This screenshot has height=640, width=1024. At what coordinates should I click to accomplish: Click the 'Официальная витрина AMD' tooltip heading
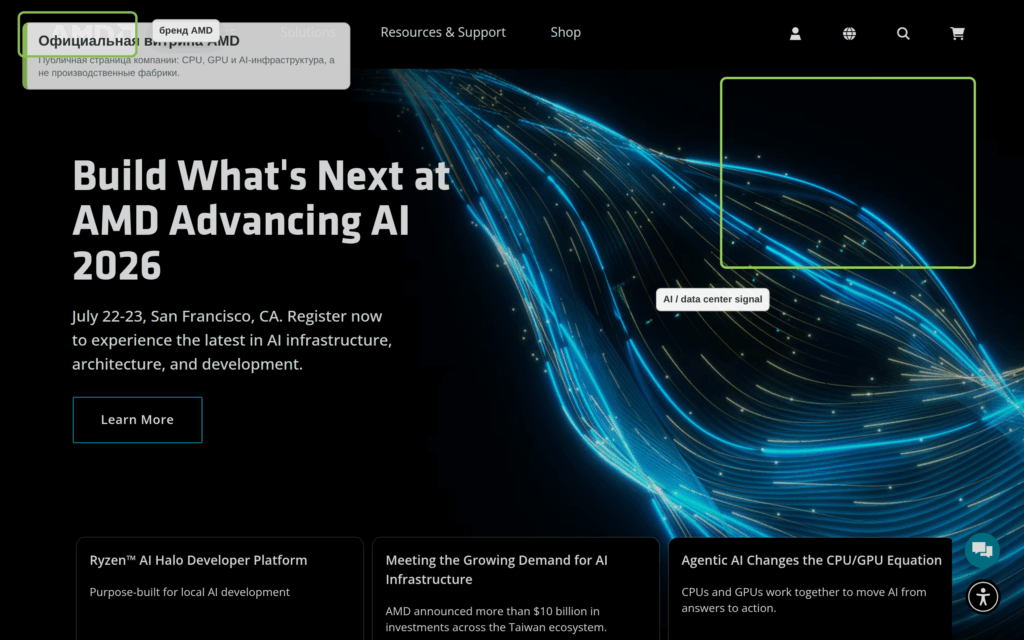click(138, 41)
